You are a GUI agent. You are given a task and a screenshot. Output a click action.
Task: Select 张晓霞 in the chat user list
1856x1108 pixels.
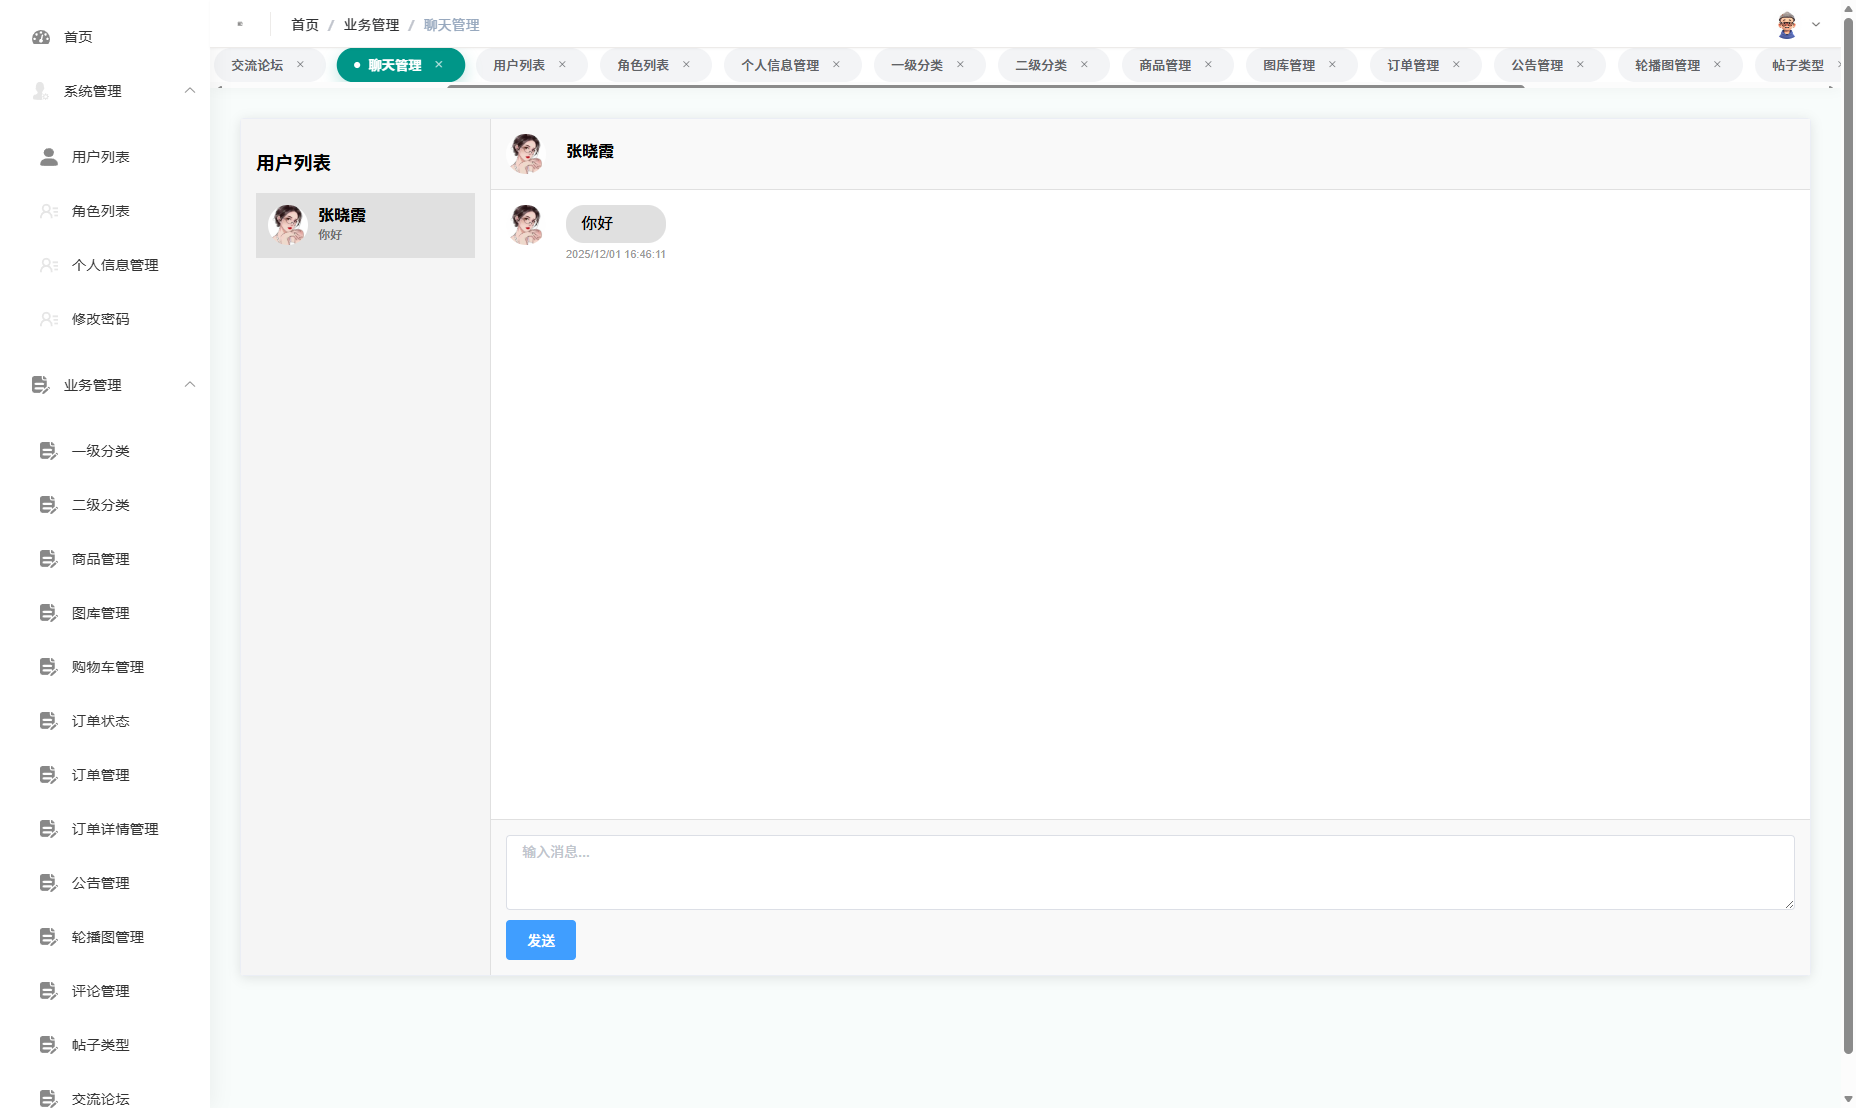coord(365,225)
